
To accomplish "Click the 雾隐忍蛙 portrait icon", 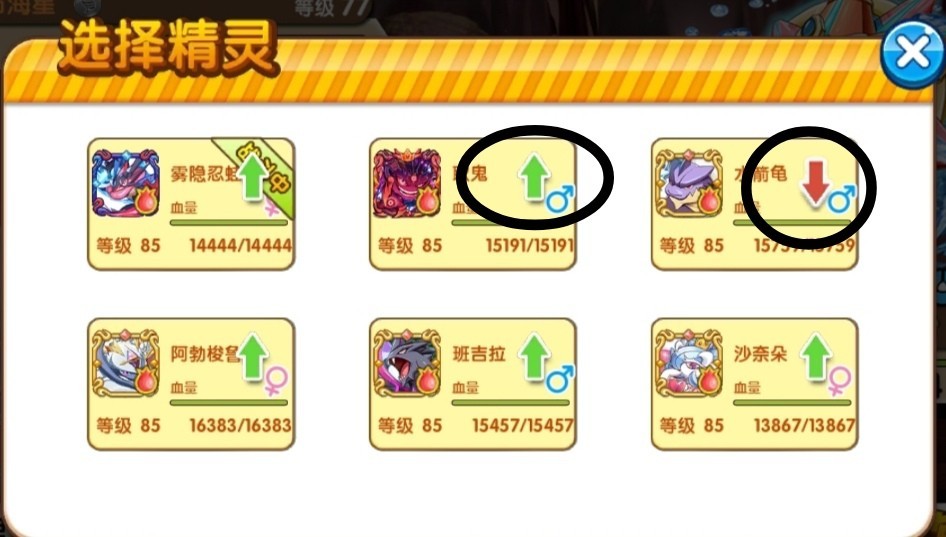I will pos(126,183).
